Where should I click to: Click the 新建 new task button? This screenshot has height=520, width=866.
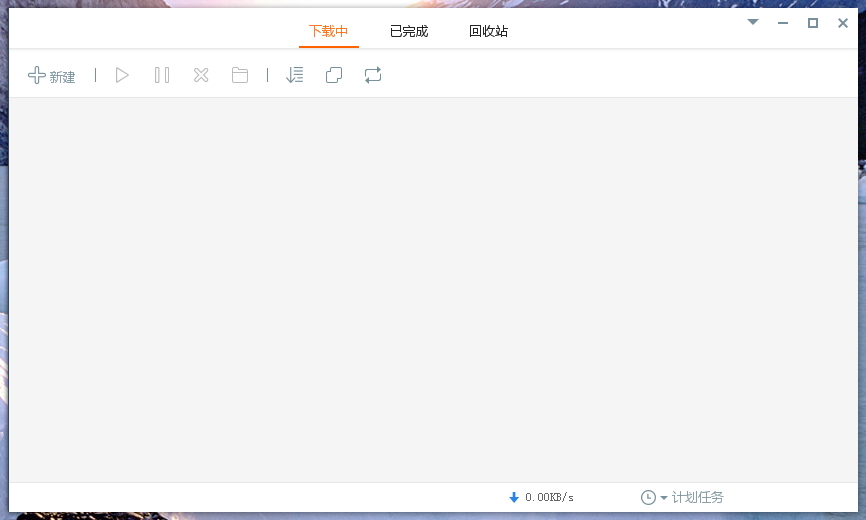click(51, 76)
